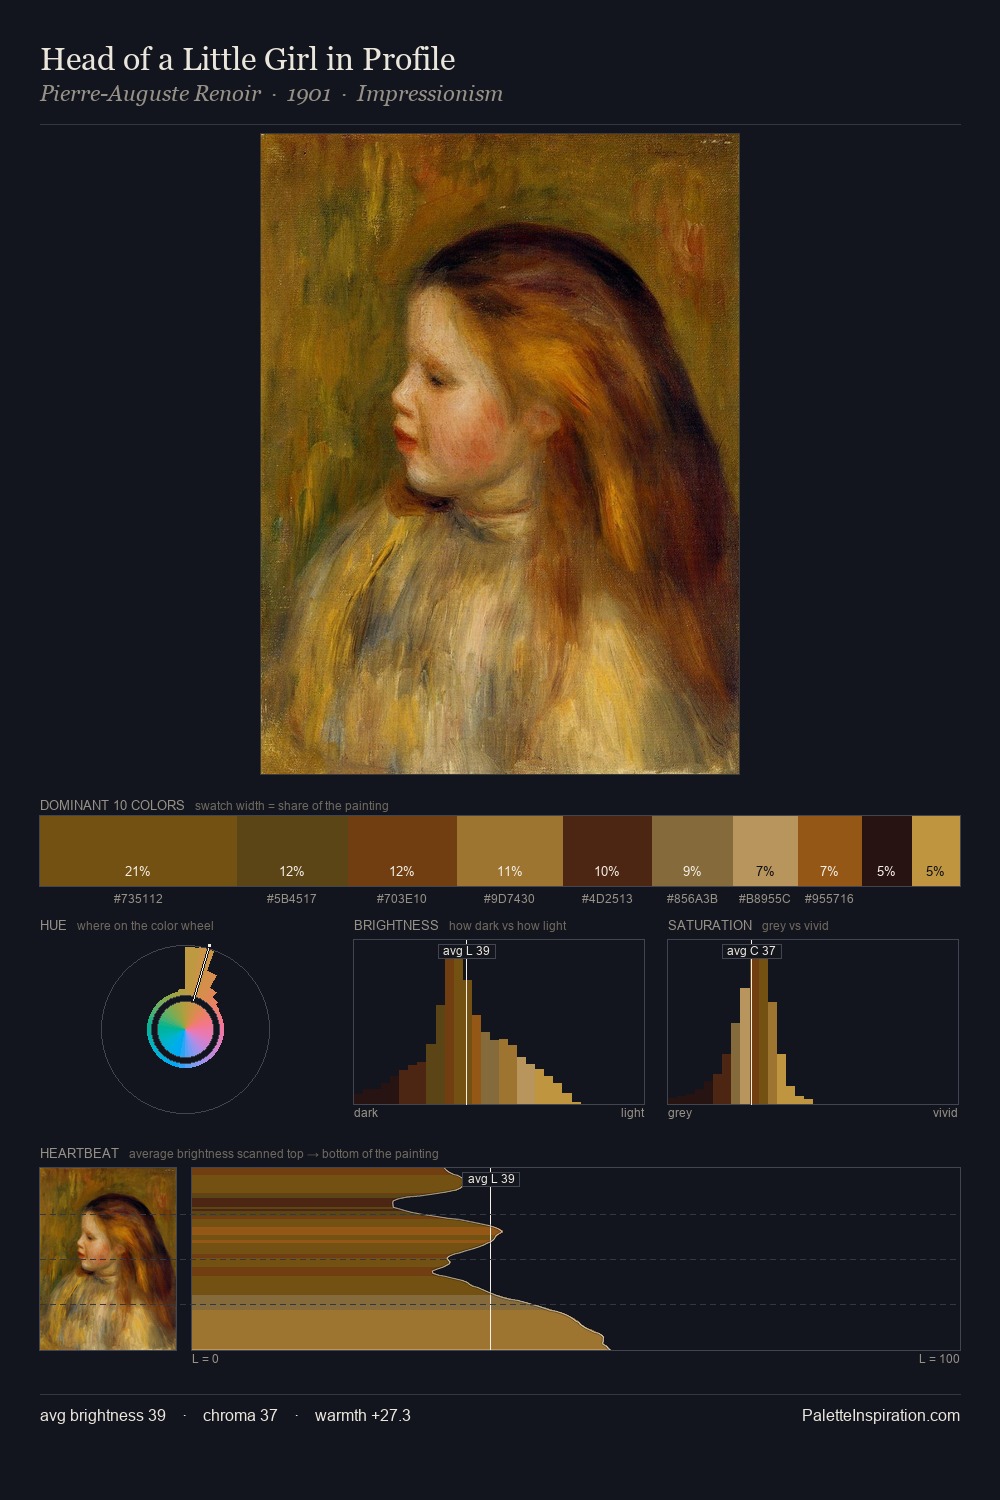The width and height of the screenshot is (1000, 1500).
Task: Select the 21% swatch #735112
Action: click(138, 851)
